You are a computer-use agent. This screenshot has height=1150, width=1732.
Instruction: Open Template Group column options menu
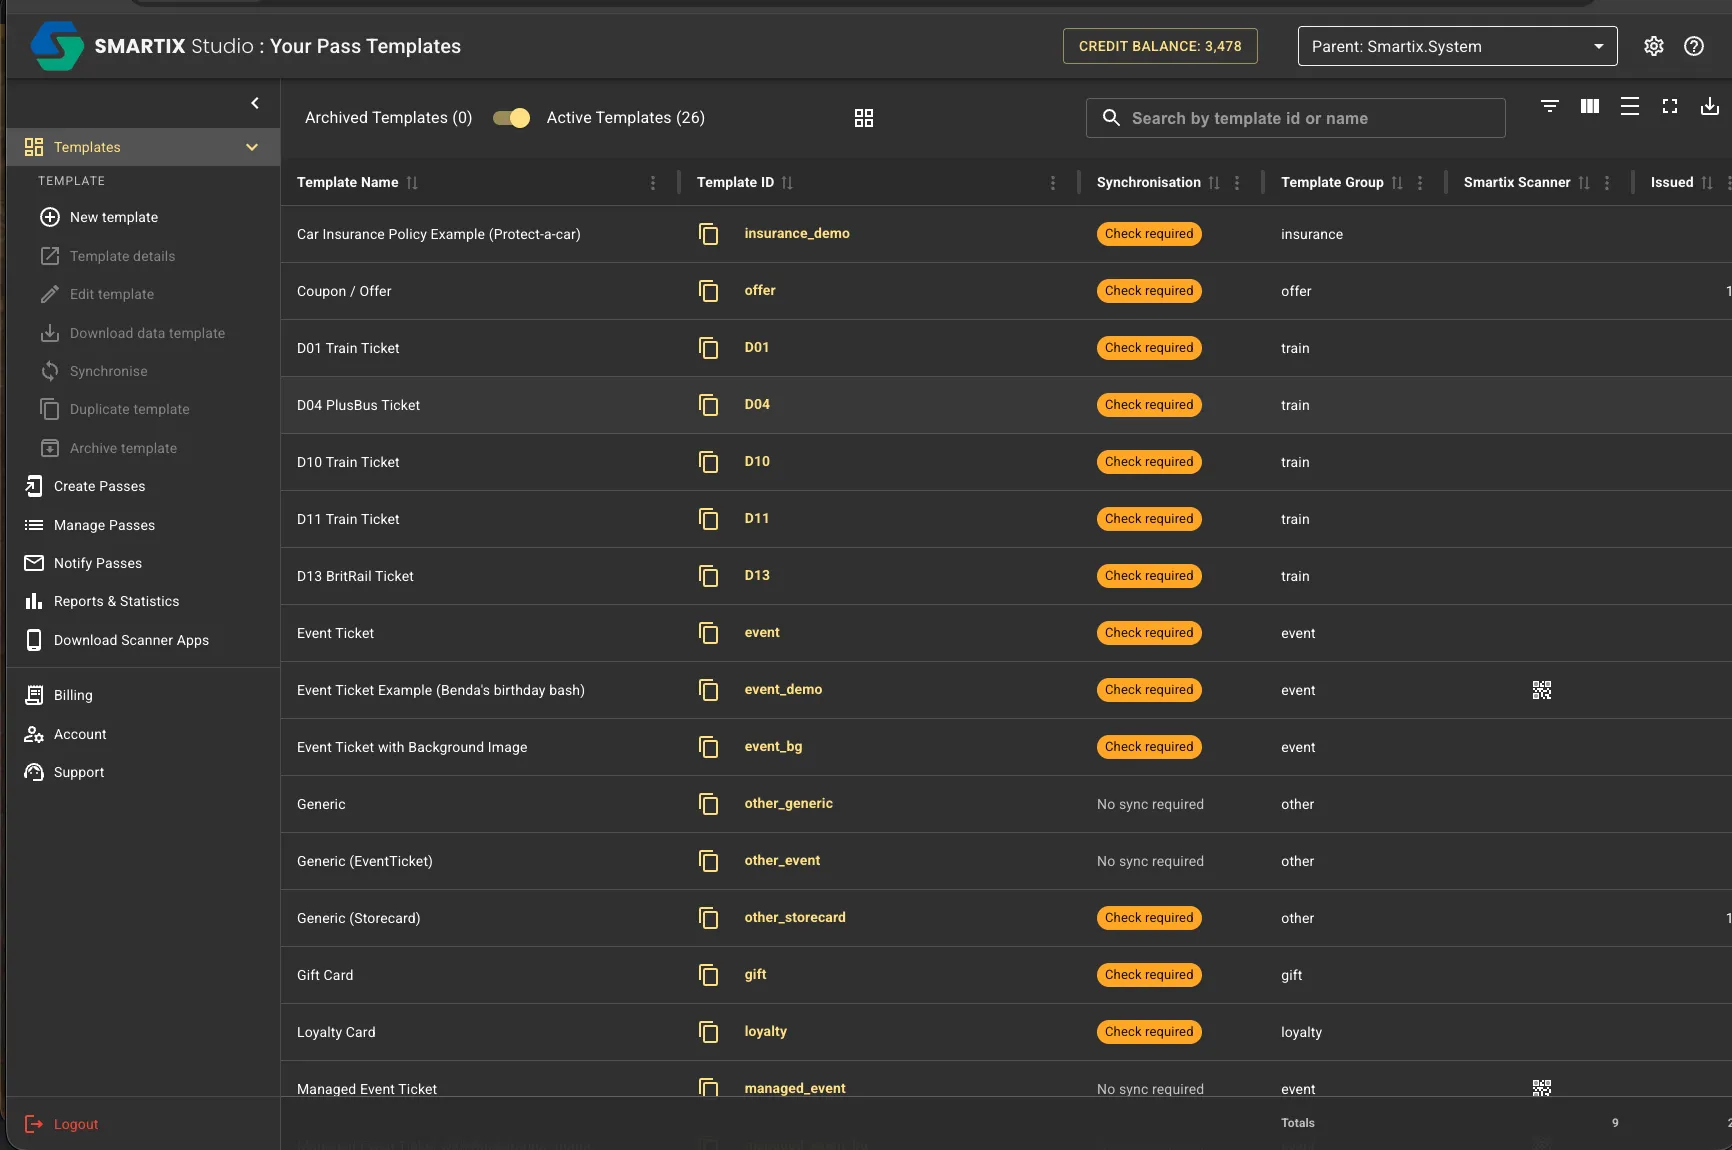[1420, 182]
